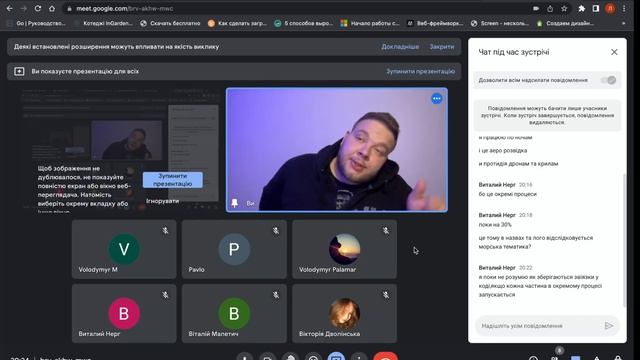The image size is (640, 360).
Task: Select the shared screen presentation thumbnail
Action: [x=121, y=149]
